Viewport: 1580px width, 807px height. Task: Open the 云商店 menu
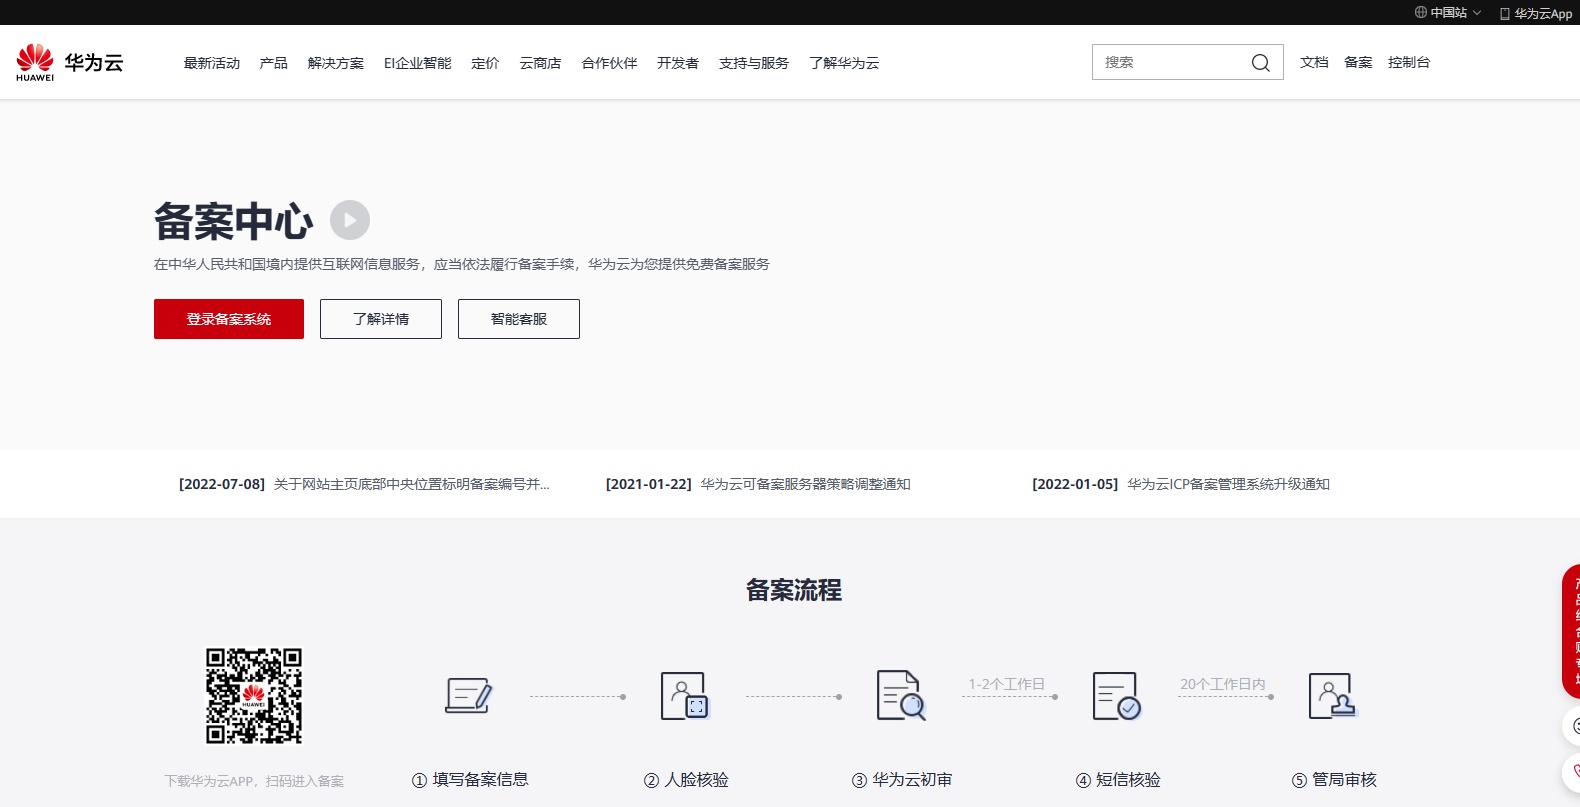click(x=540, y=63)
